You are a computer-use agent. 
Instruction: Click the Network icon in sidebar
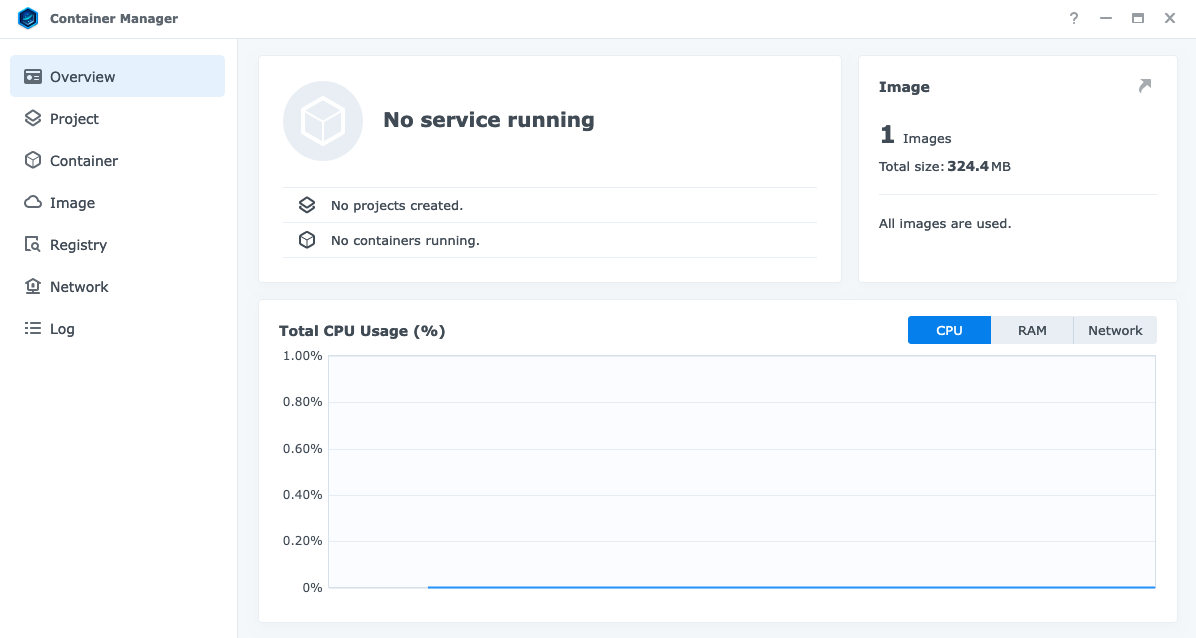(x=33, y=287)
